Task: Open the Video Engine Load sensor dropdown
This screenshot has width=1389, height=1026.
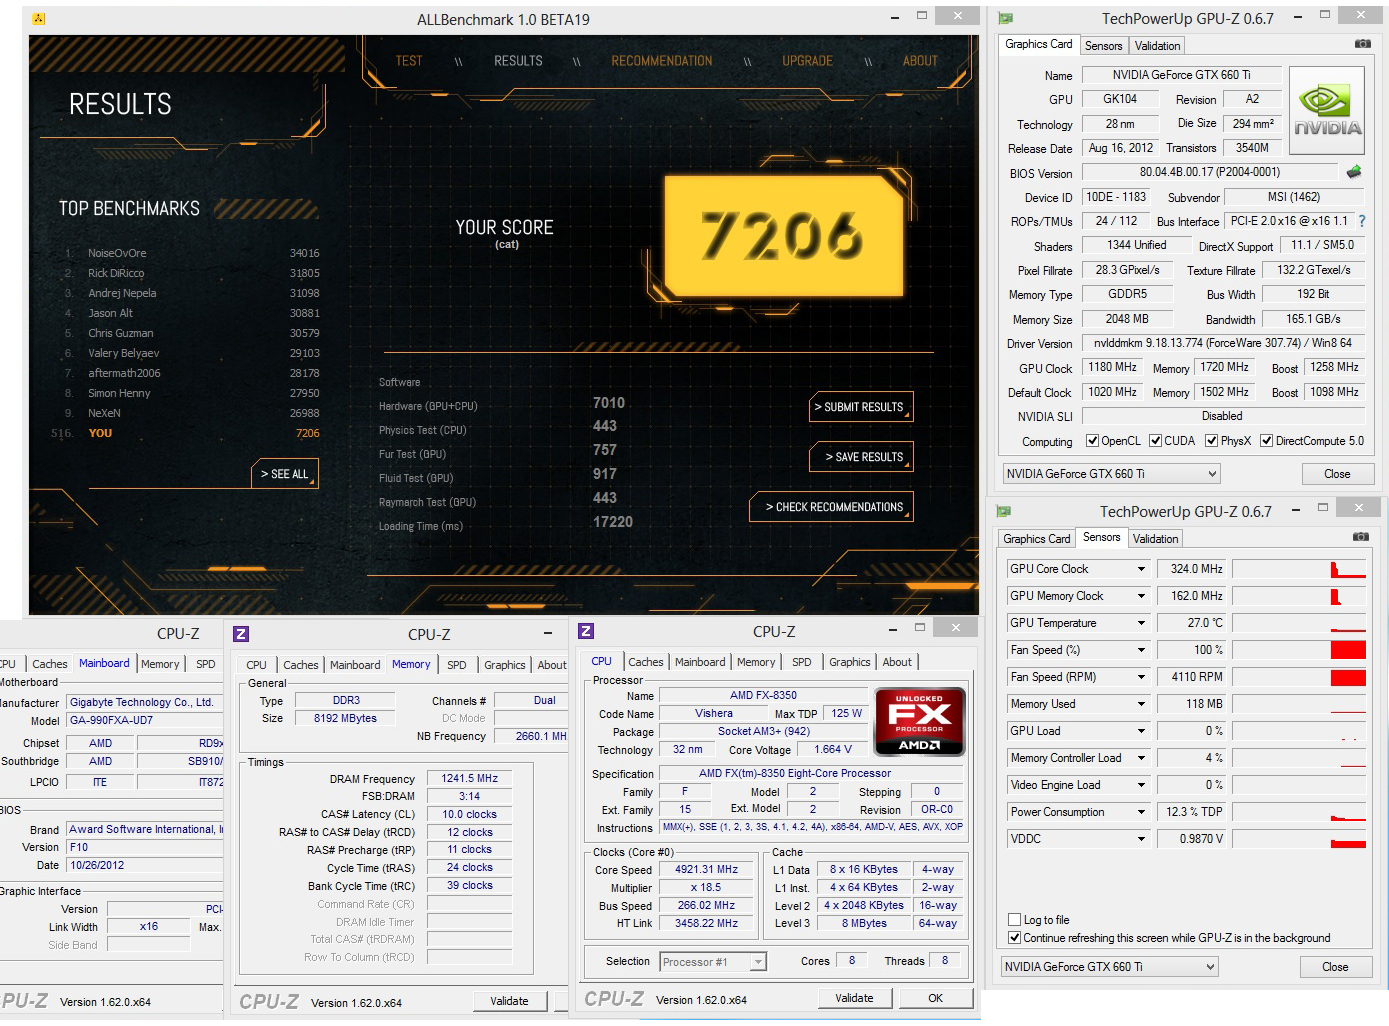Action: coord(1141,785)
